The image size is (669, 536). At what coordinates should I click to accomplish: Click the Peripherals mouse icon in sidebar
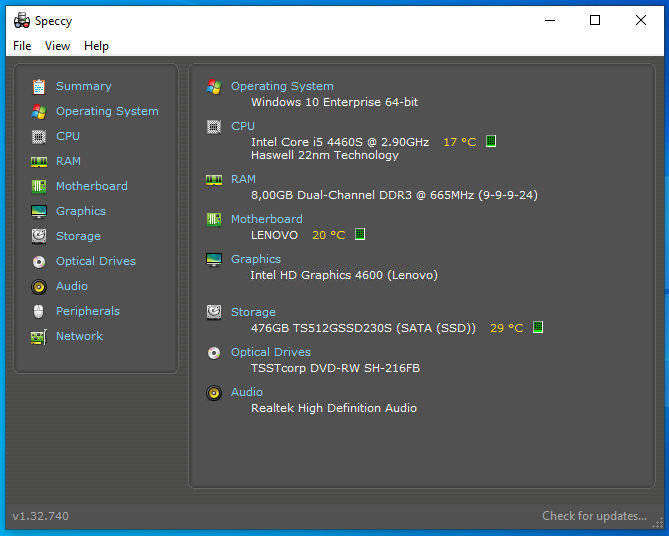click(39, 311)
